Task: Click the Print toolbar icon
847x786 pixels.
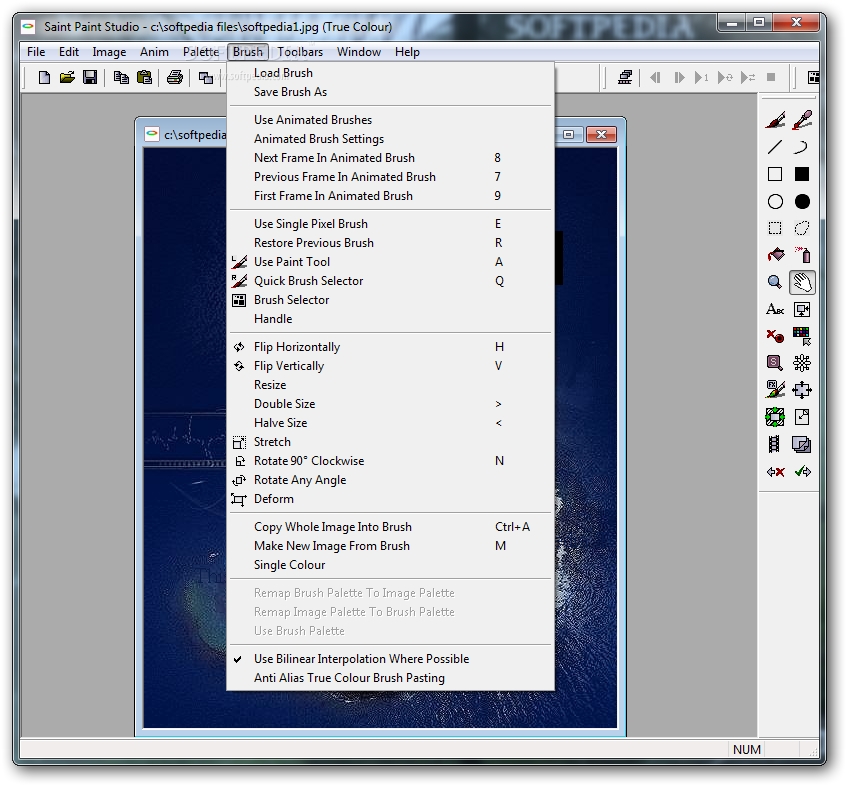Action: coord(174,77)
